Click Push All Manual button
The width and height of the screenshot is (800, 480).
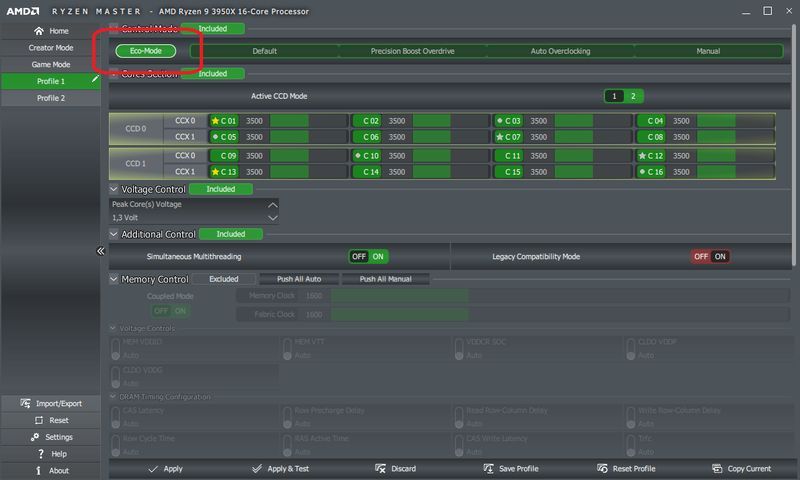[x=386, y=279]
